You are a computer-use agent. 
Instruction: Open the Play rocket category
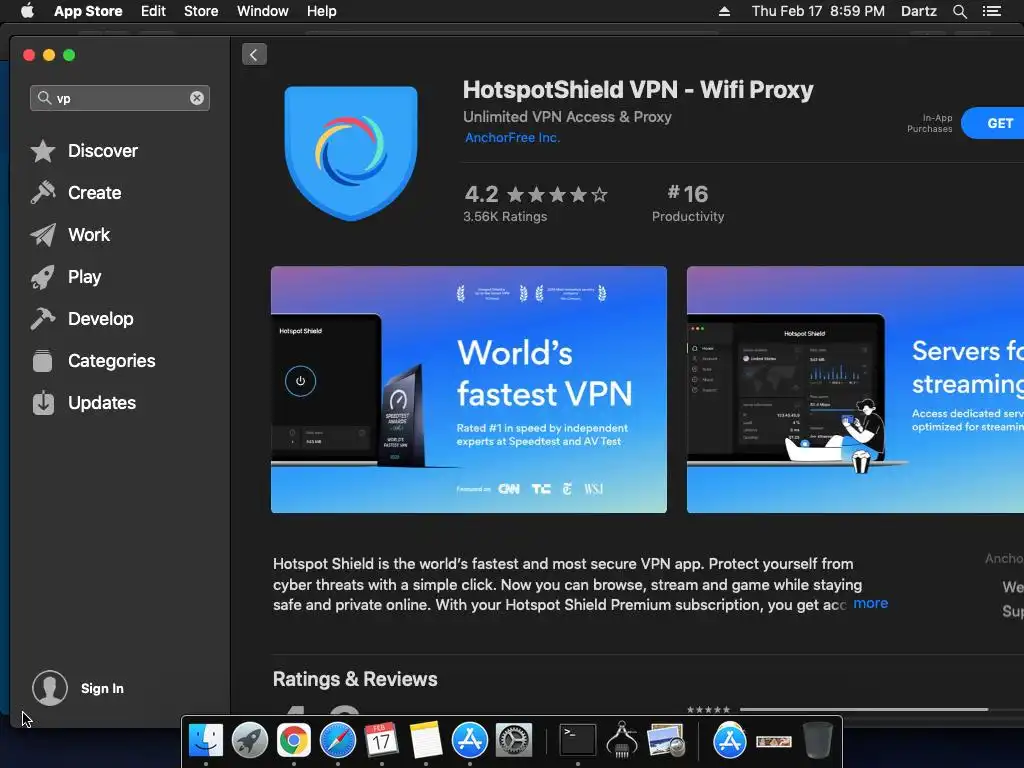(65, 277)
